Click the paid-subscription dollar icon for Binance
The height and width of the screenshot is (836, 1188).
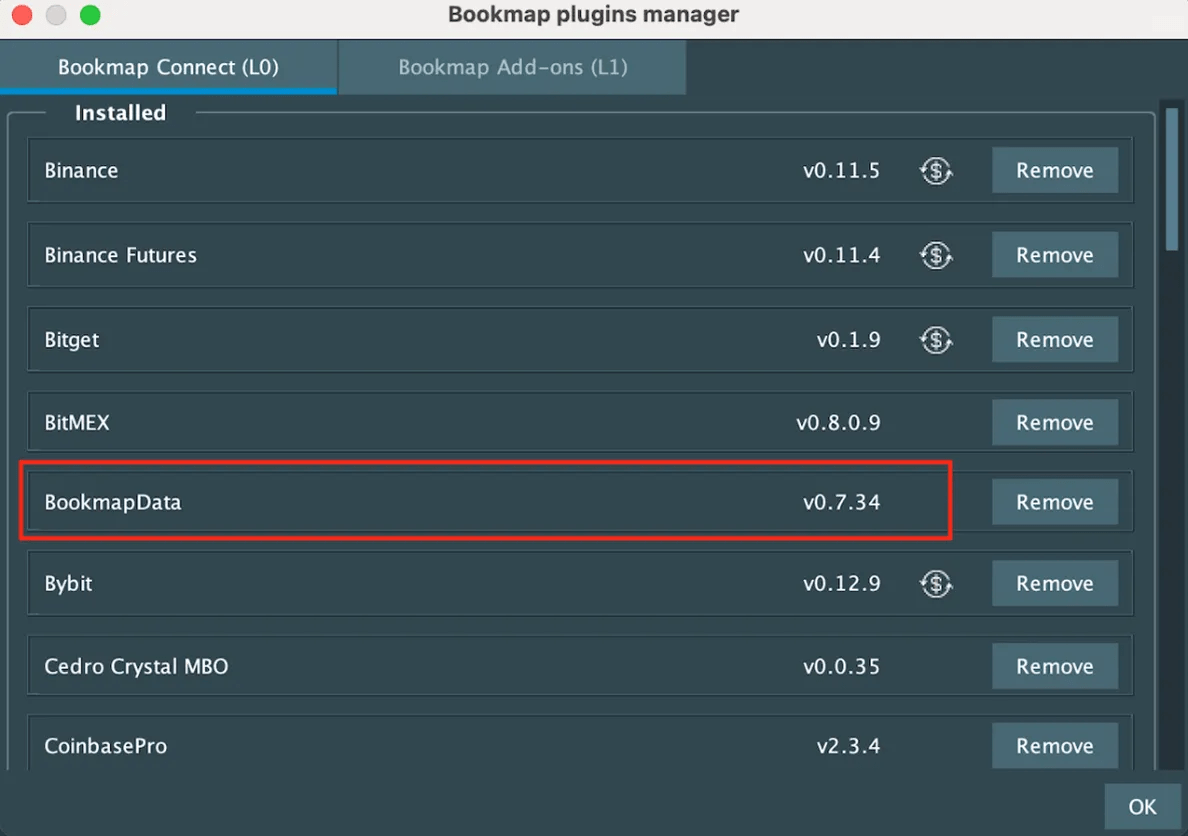[x=936, y=171]
